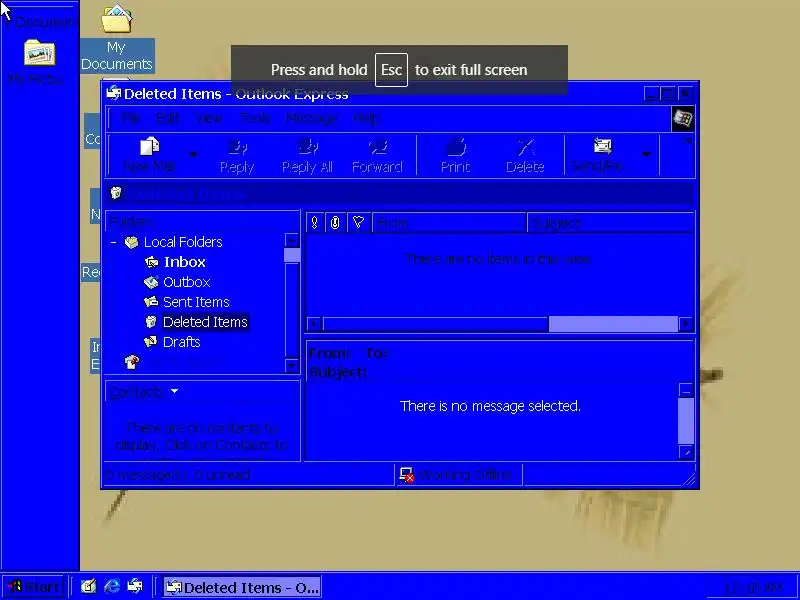Select the Drafts folder label
Viewport: 800px width, 600px height.
pos(182,342)
